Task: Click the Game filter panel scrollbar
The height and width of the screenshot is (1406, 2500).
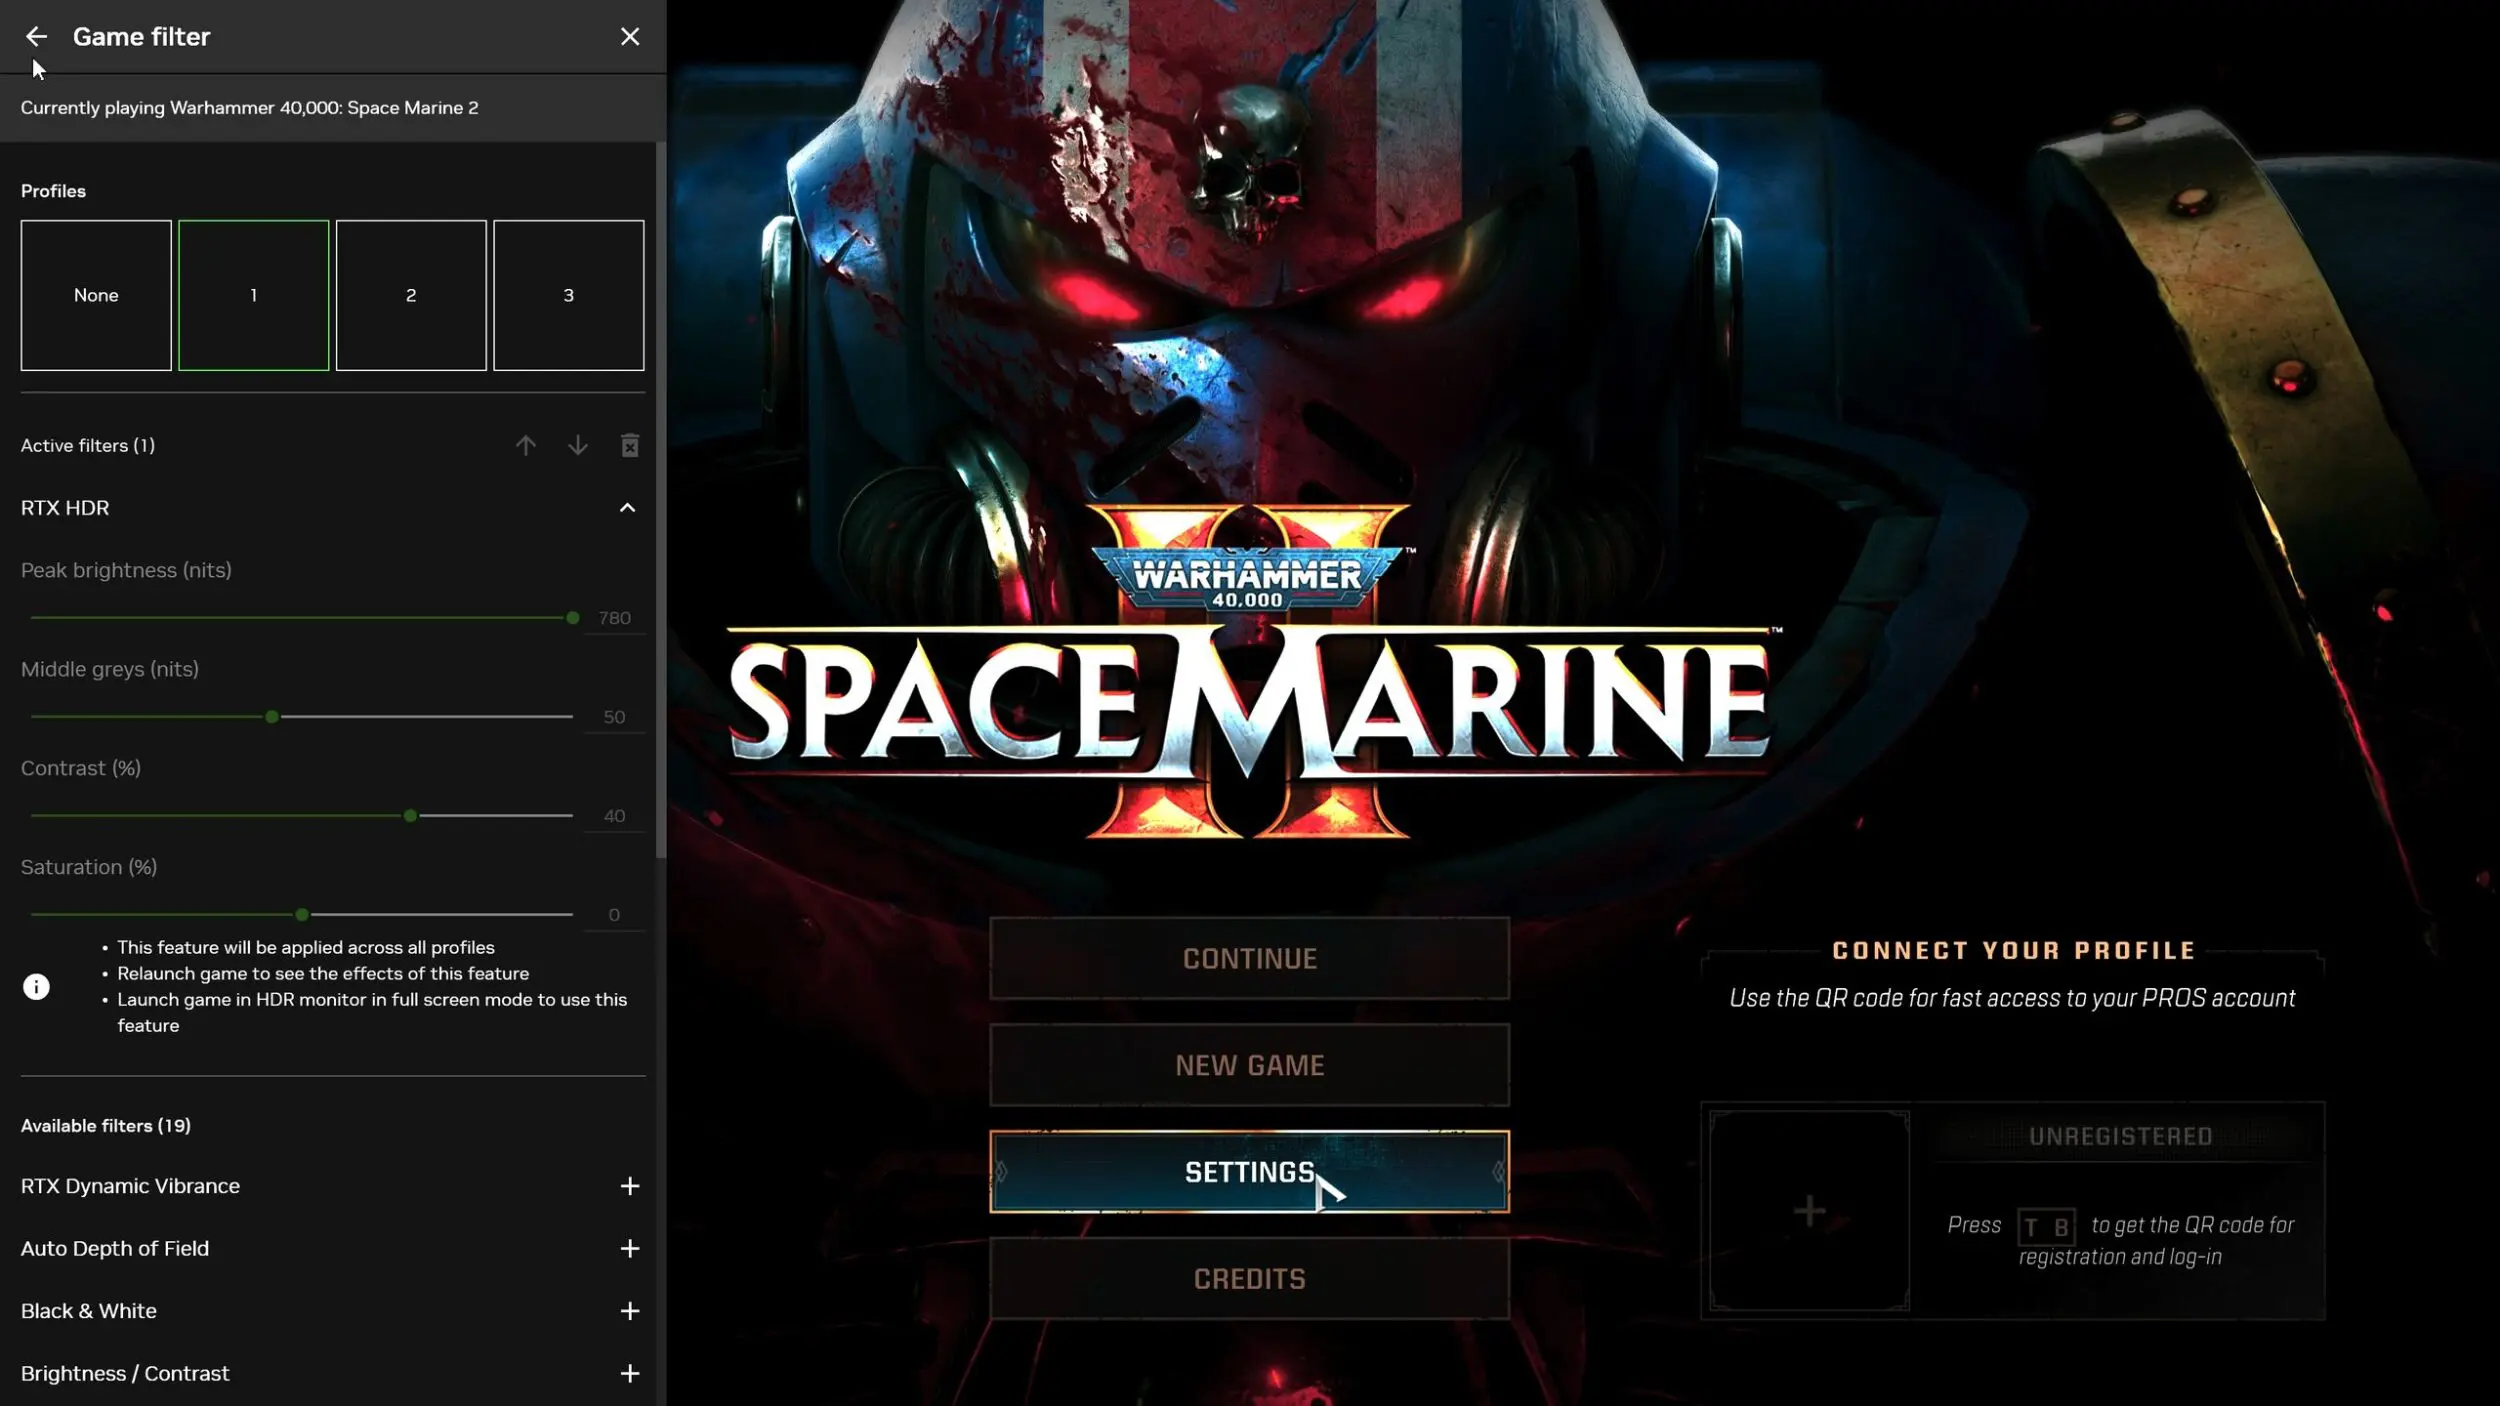Action: pyautogui.click(x=661, y=500)
